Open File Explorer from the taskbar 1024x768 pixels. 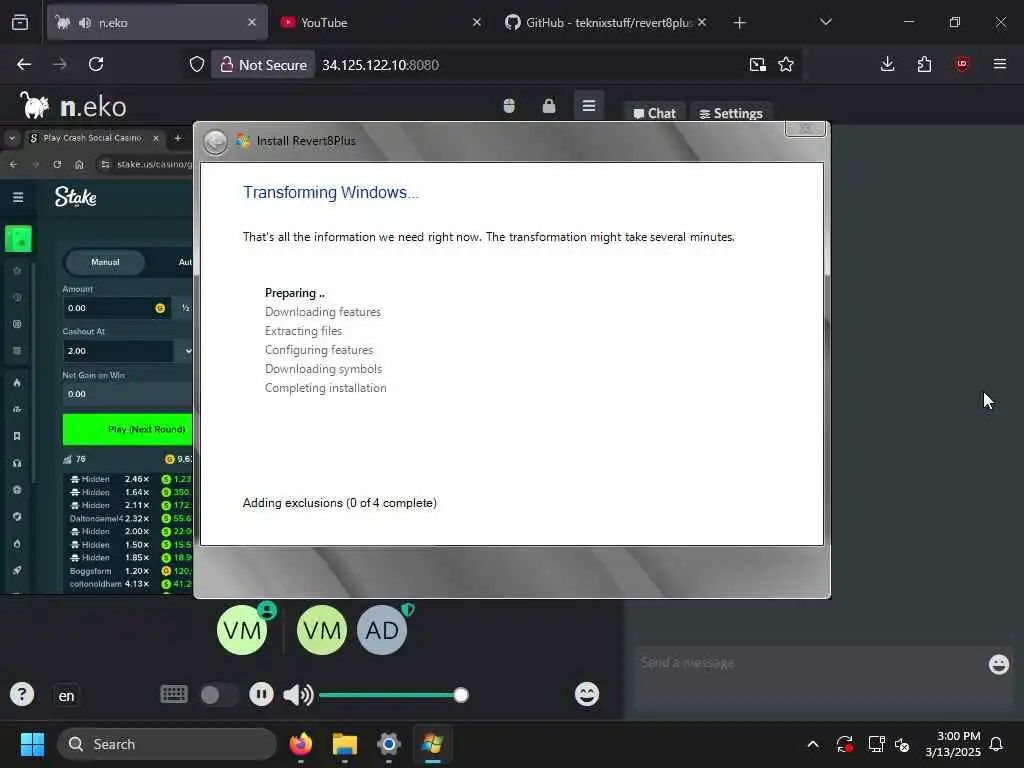345,744
